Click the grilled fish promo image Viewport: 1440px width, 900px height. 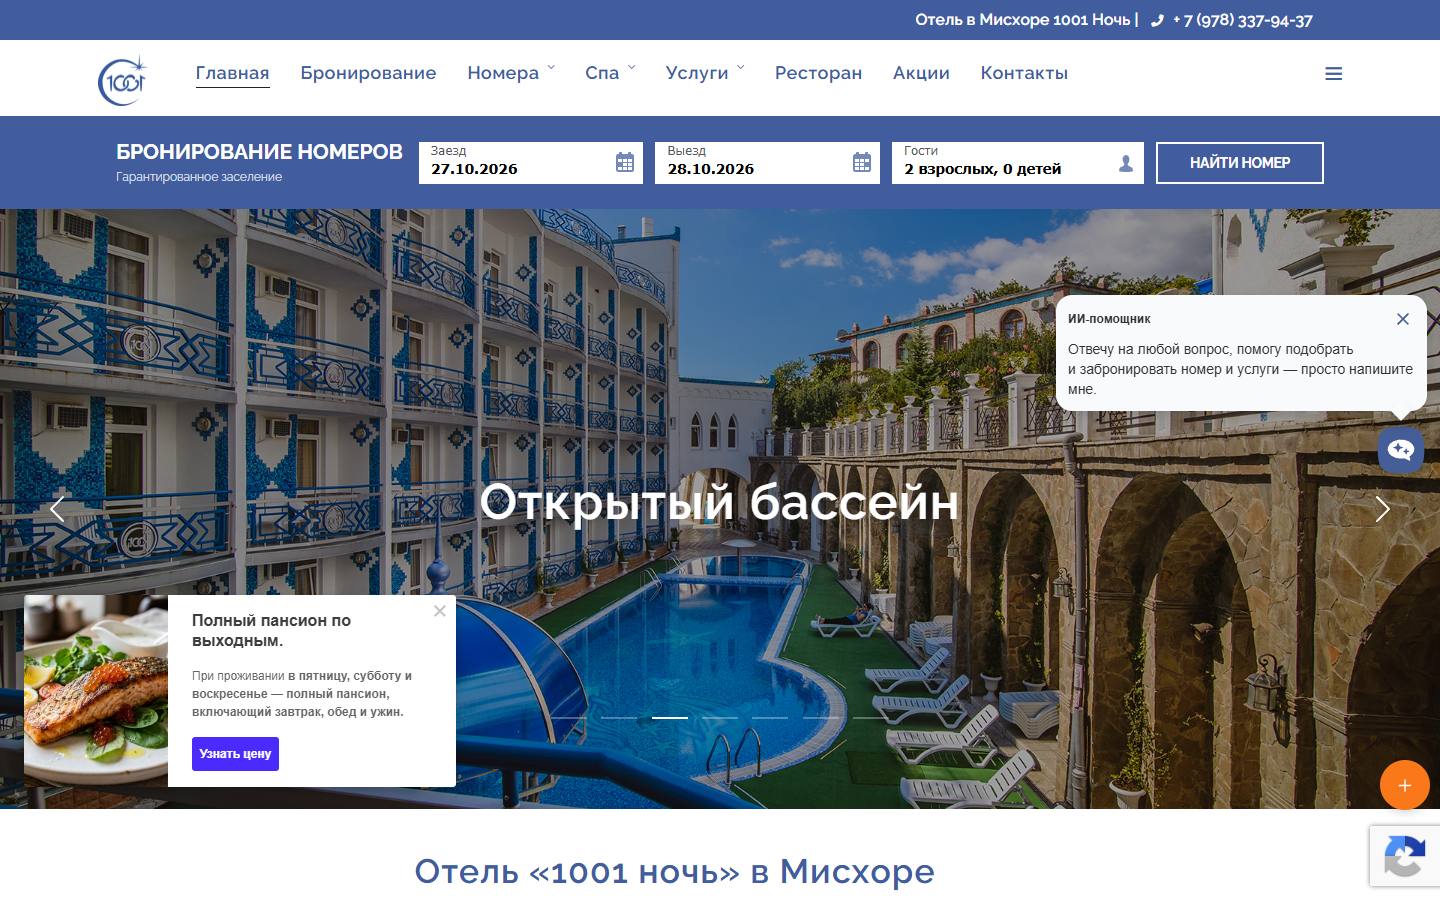[x=96, y=691]
